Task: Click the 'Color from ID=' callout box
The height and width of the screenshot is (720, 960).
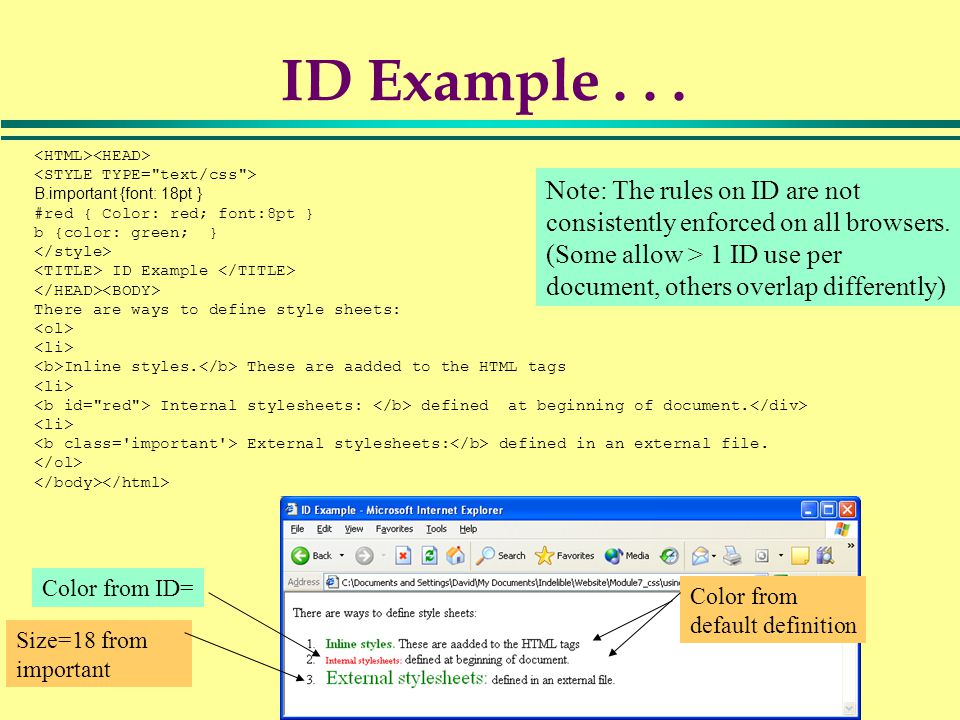Action: click(118, 588)
